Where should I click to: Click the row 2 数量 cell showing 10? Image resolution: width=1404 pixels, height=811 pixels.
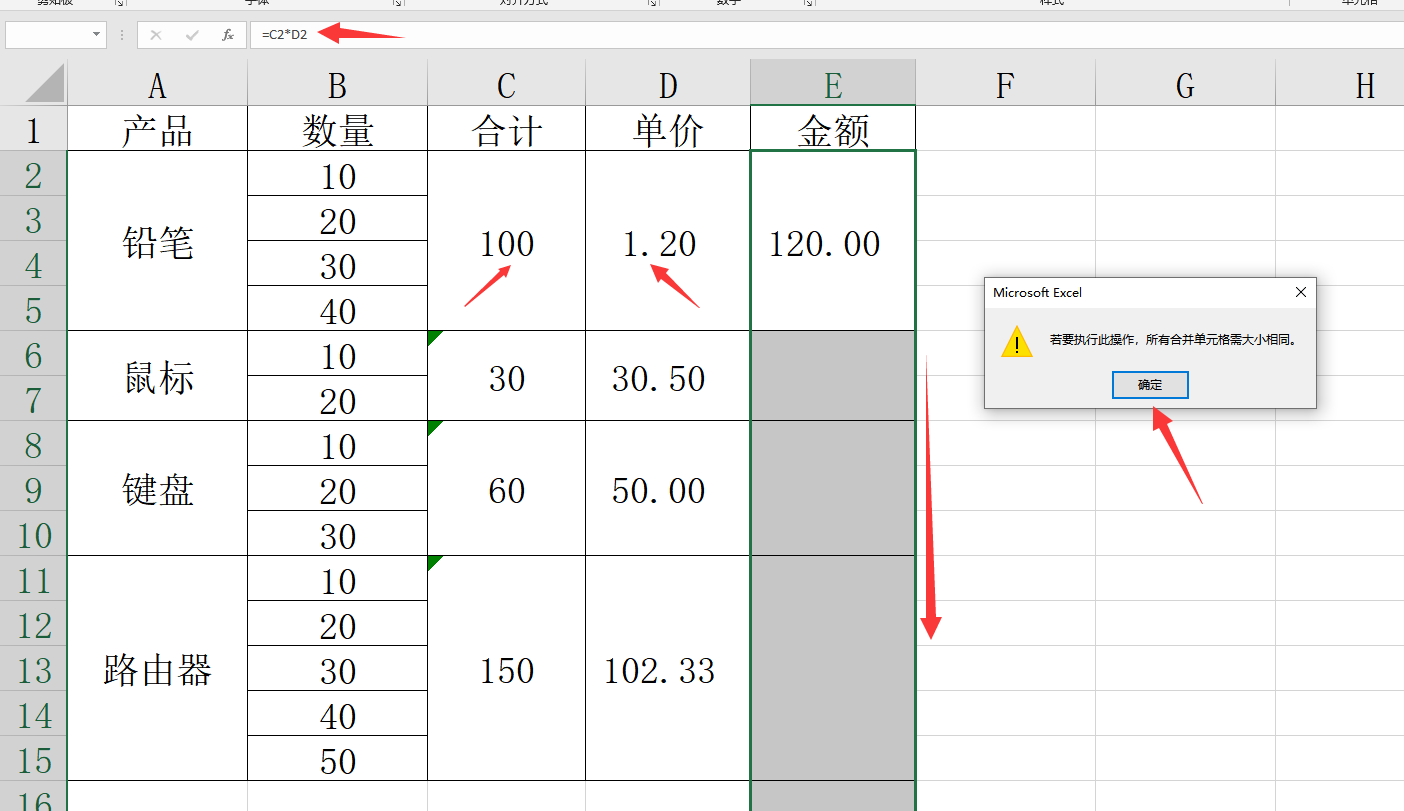click(x=337, y=173)
